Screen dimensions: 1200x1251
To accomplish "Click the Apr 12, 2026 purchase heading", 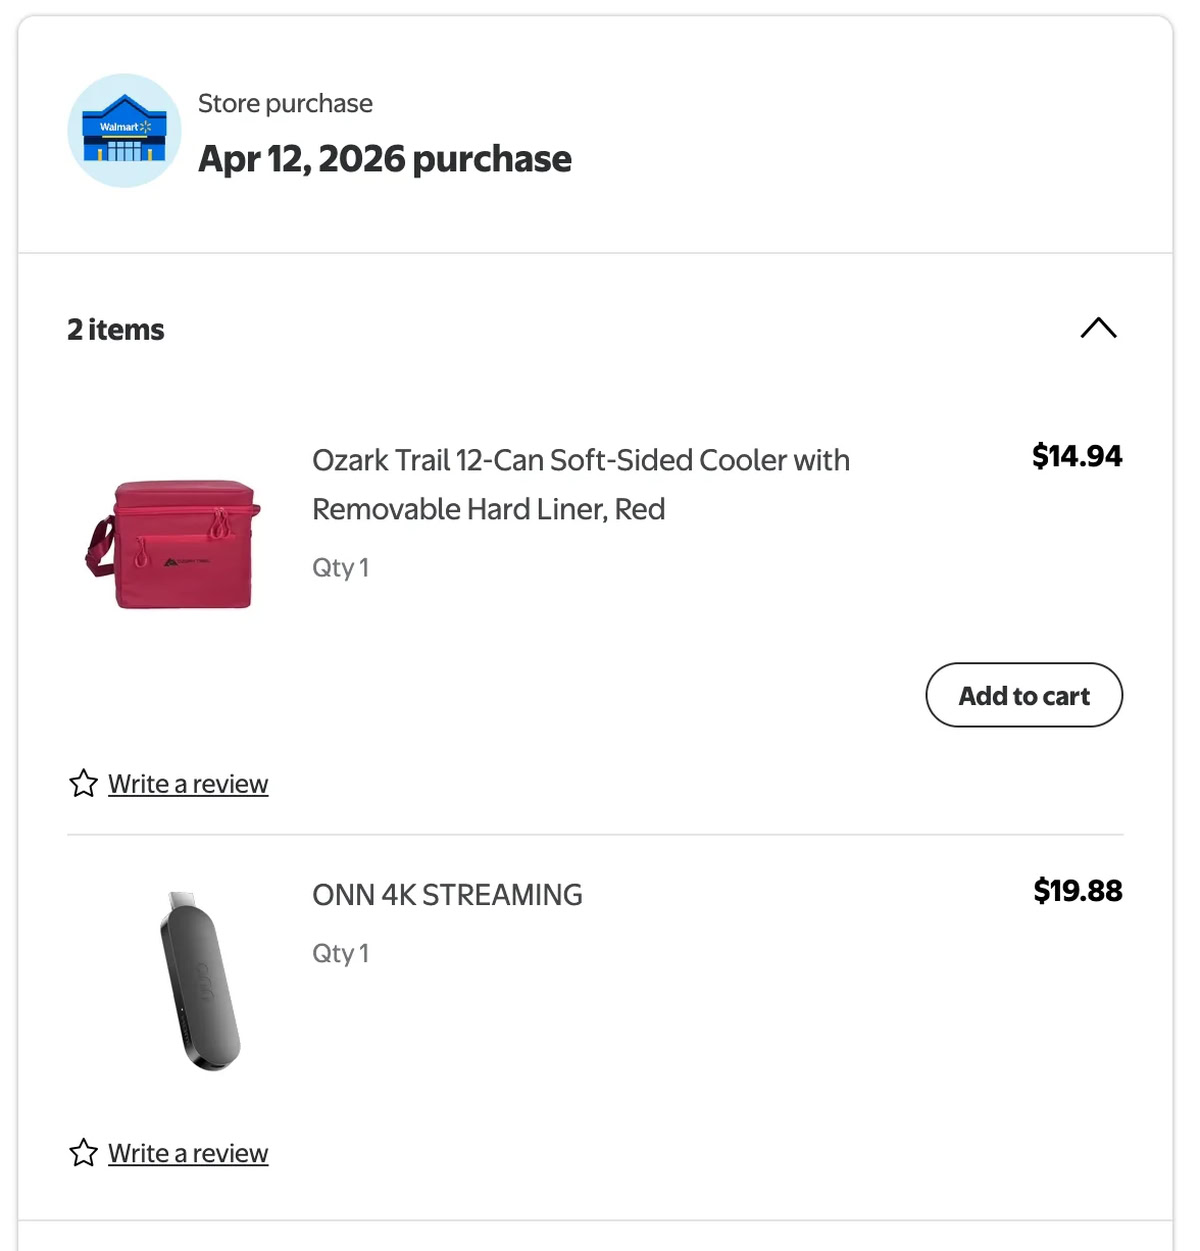I will click(385, 158).
